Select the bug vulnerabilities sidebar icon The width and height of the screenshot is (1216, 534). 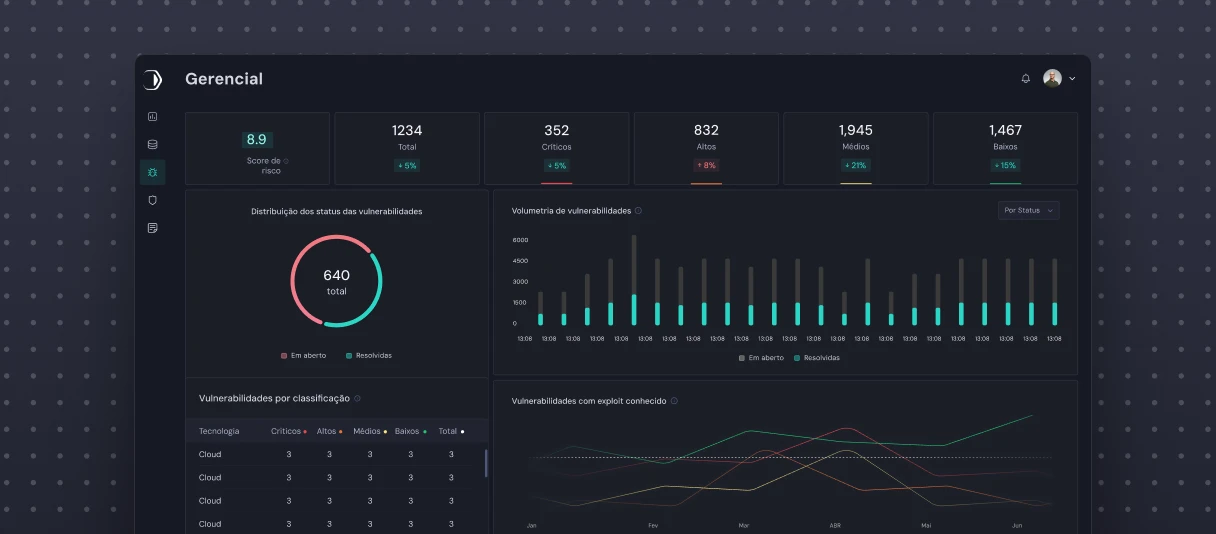(x=152, y=173)
